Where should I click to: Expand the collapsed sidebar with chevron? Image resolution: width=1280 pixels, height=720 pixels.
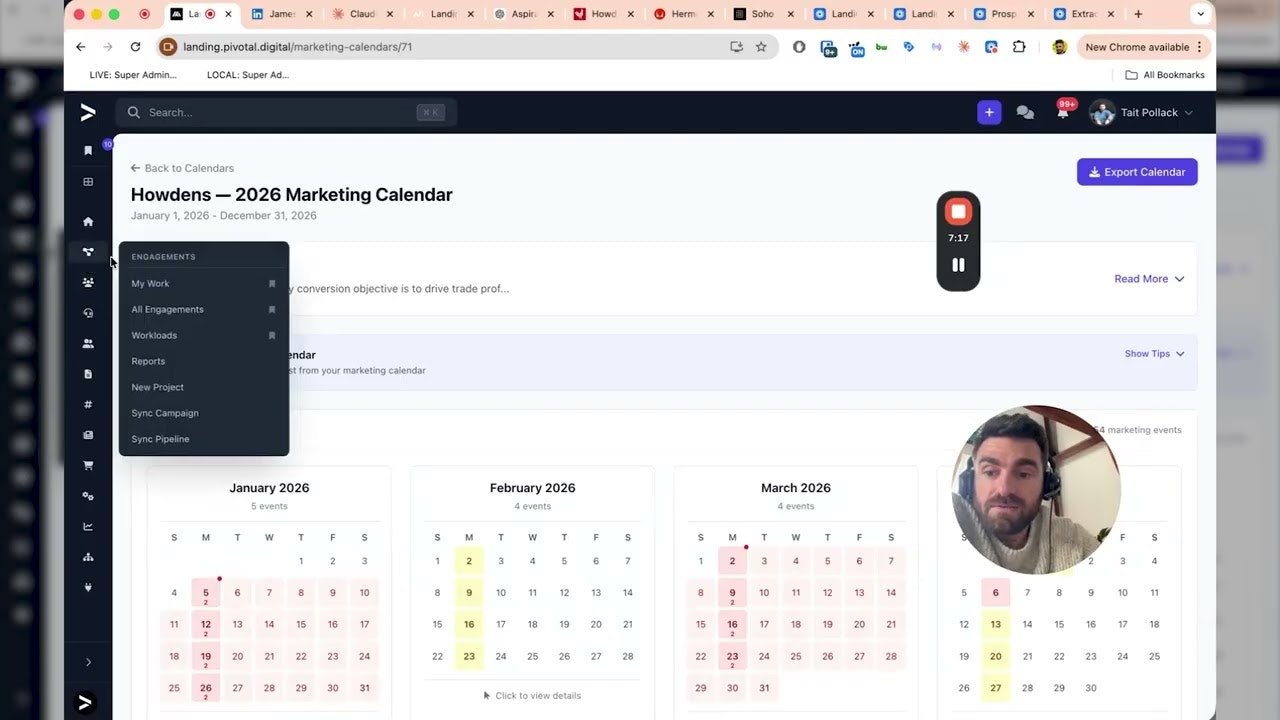pos(88,662)
